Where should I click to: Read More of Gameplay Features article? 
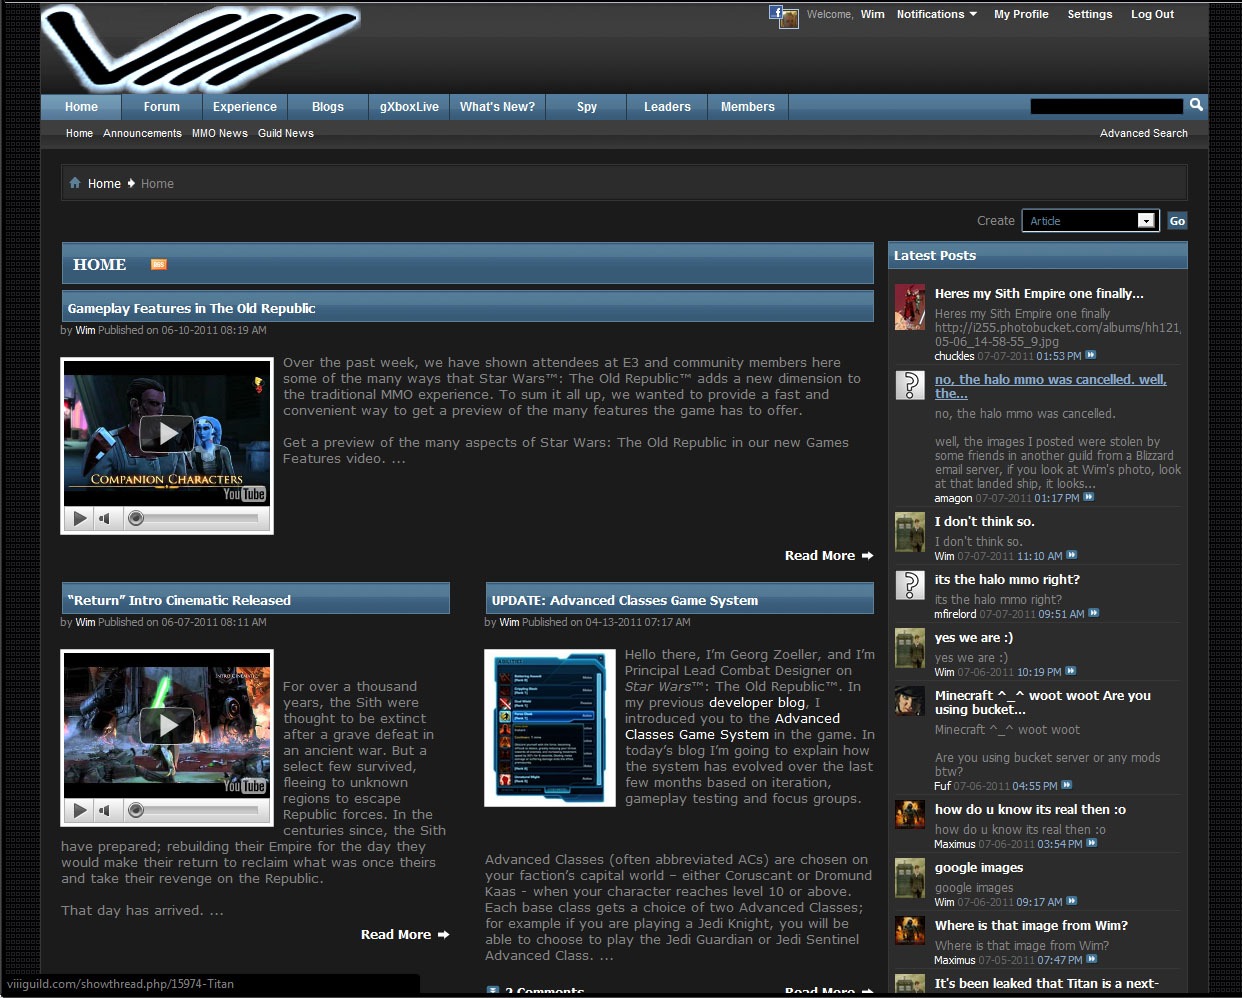coord(829,556)
